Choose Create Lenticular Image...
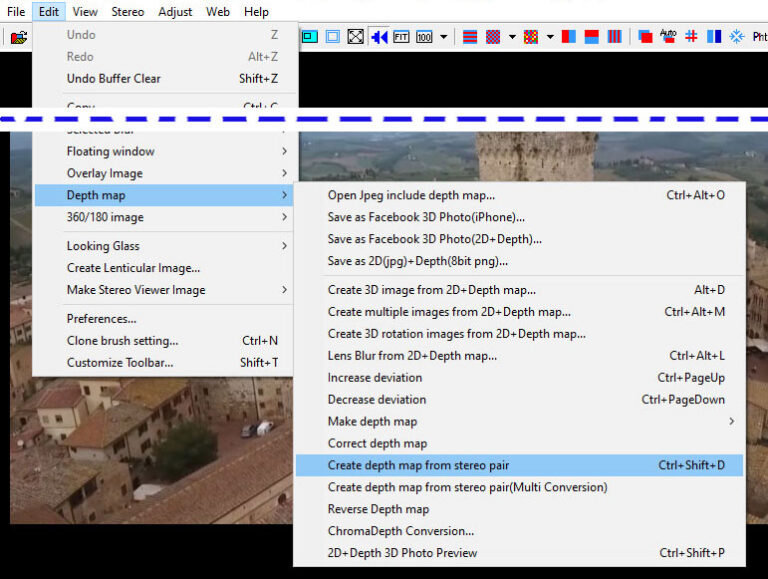The image size is (768, 579). (x=166, y=268)
